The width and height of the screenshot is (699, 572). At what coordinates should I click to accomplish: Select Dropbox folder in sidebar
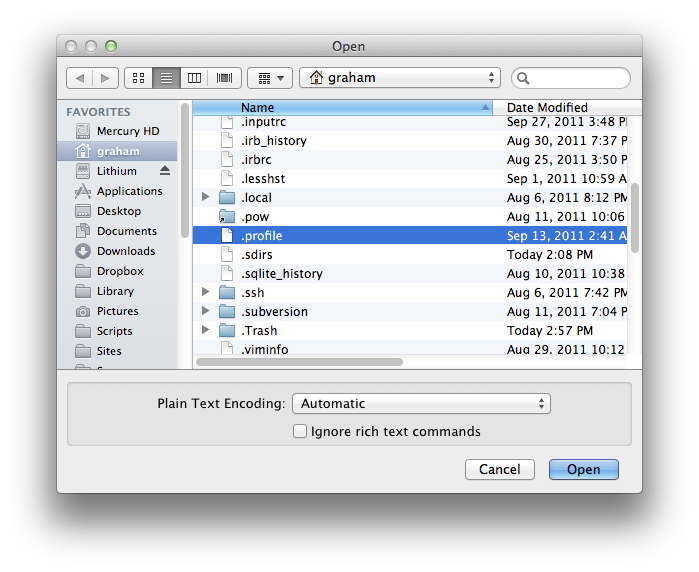[119, 271]
